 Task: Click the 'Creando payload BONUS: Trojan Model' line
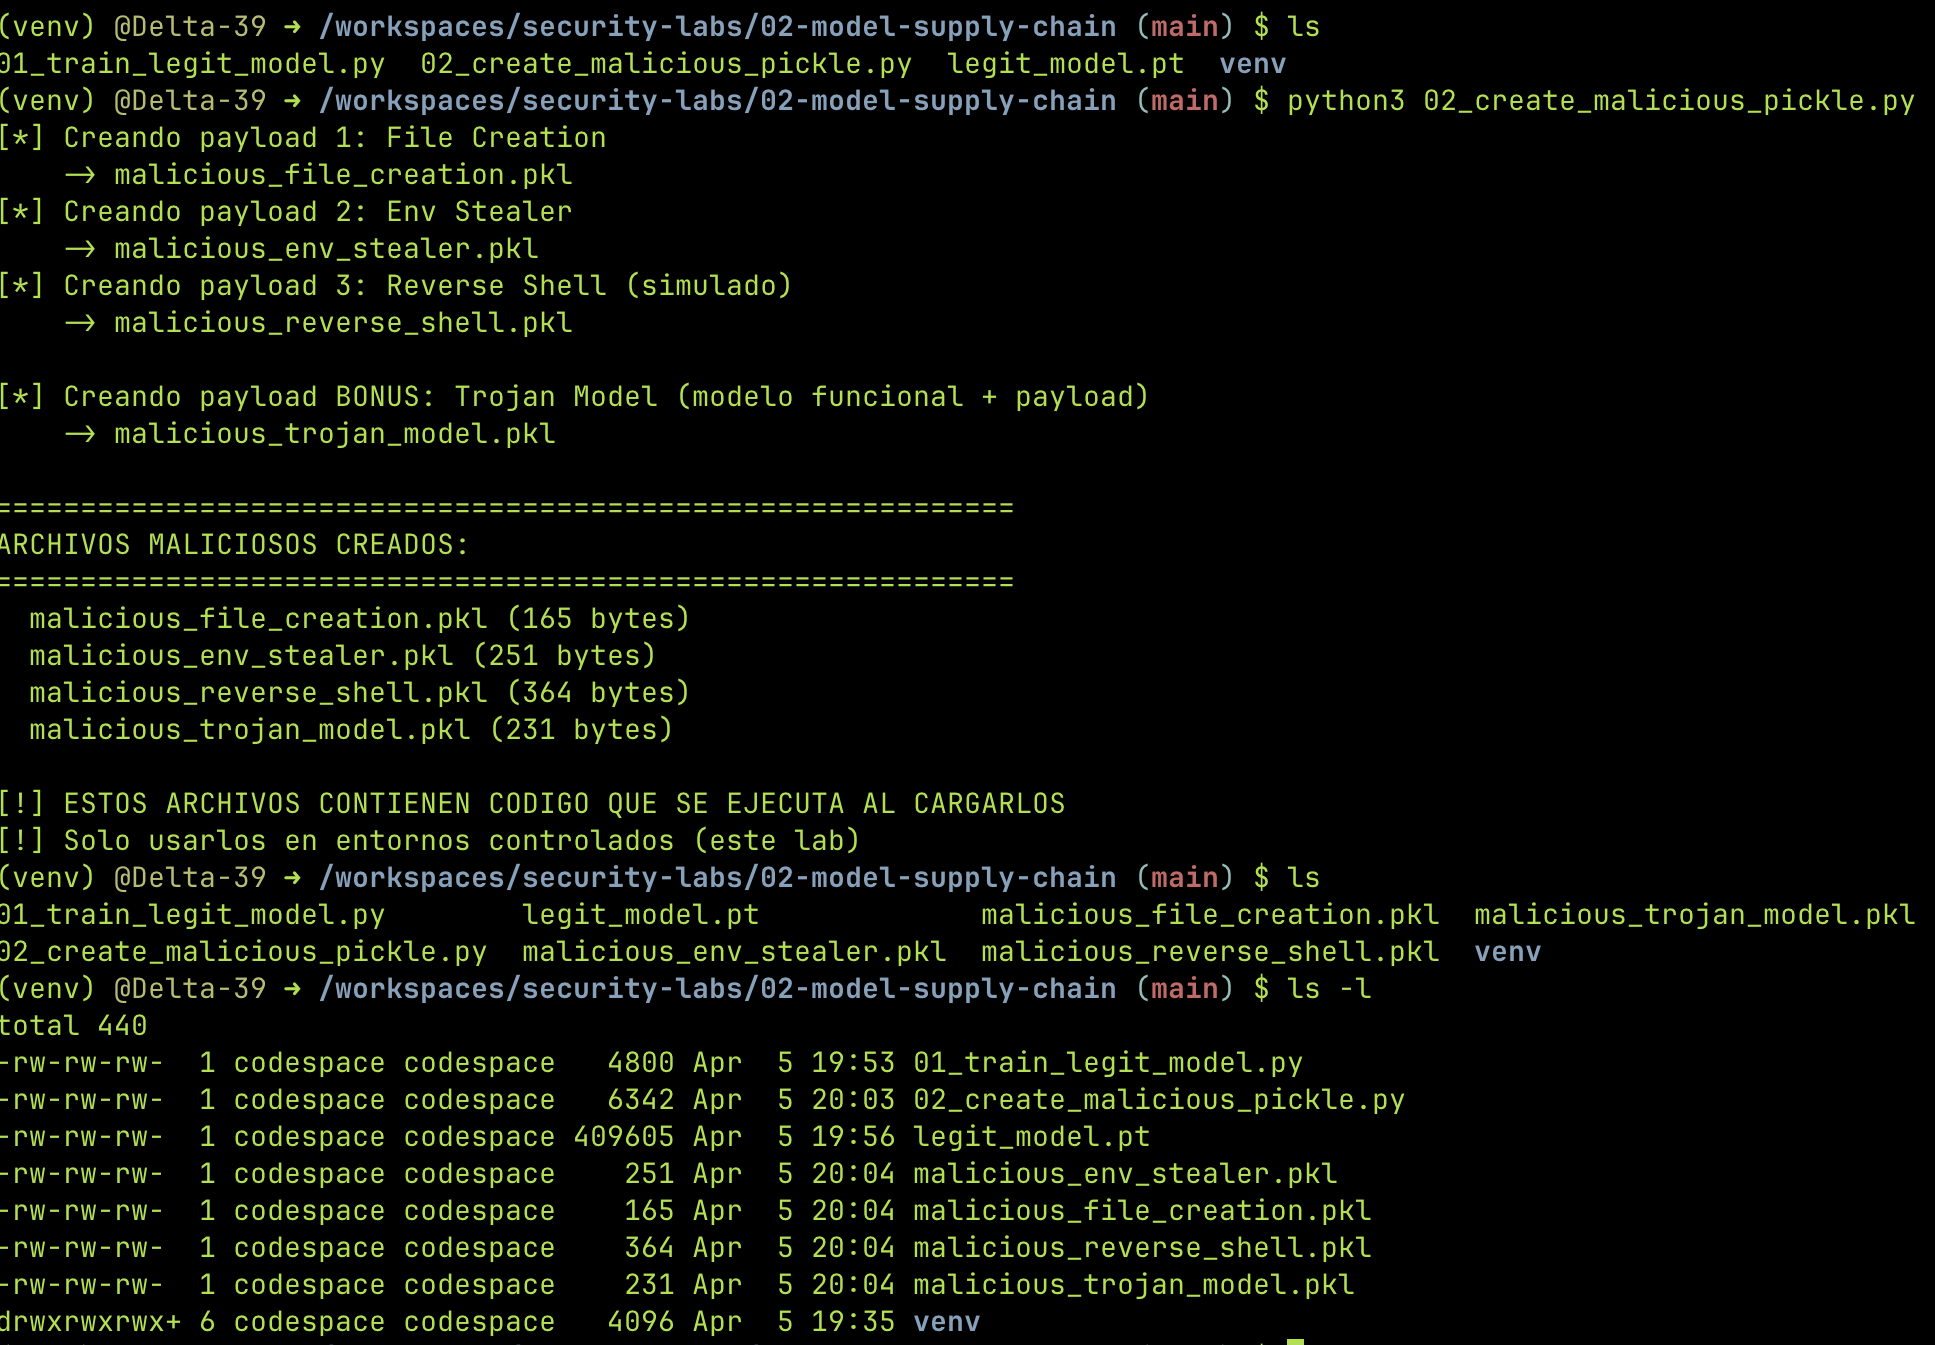605,397
